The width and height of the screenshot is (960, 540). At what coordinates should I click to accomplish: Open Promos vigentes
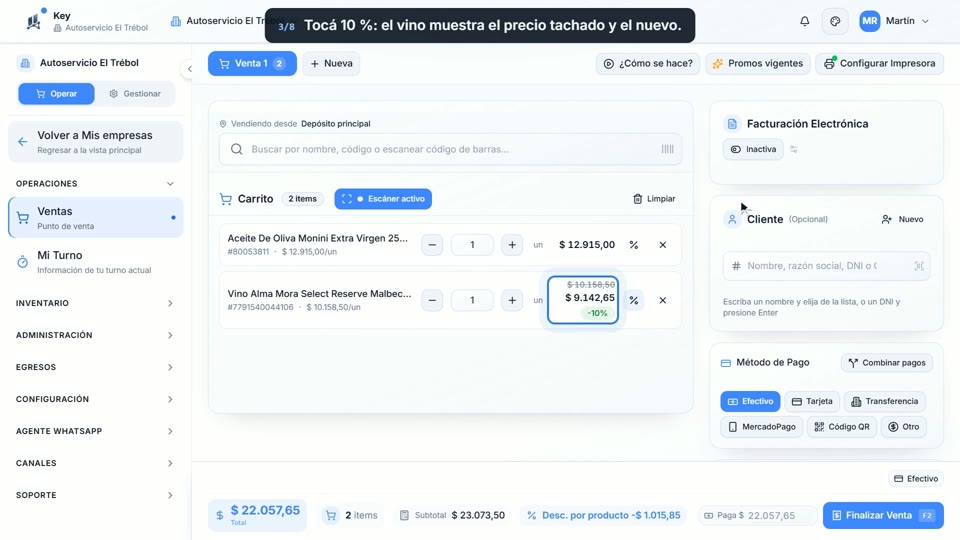tap(758, 64)
